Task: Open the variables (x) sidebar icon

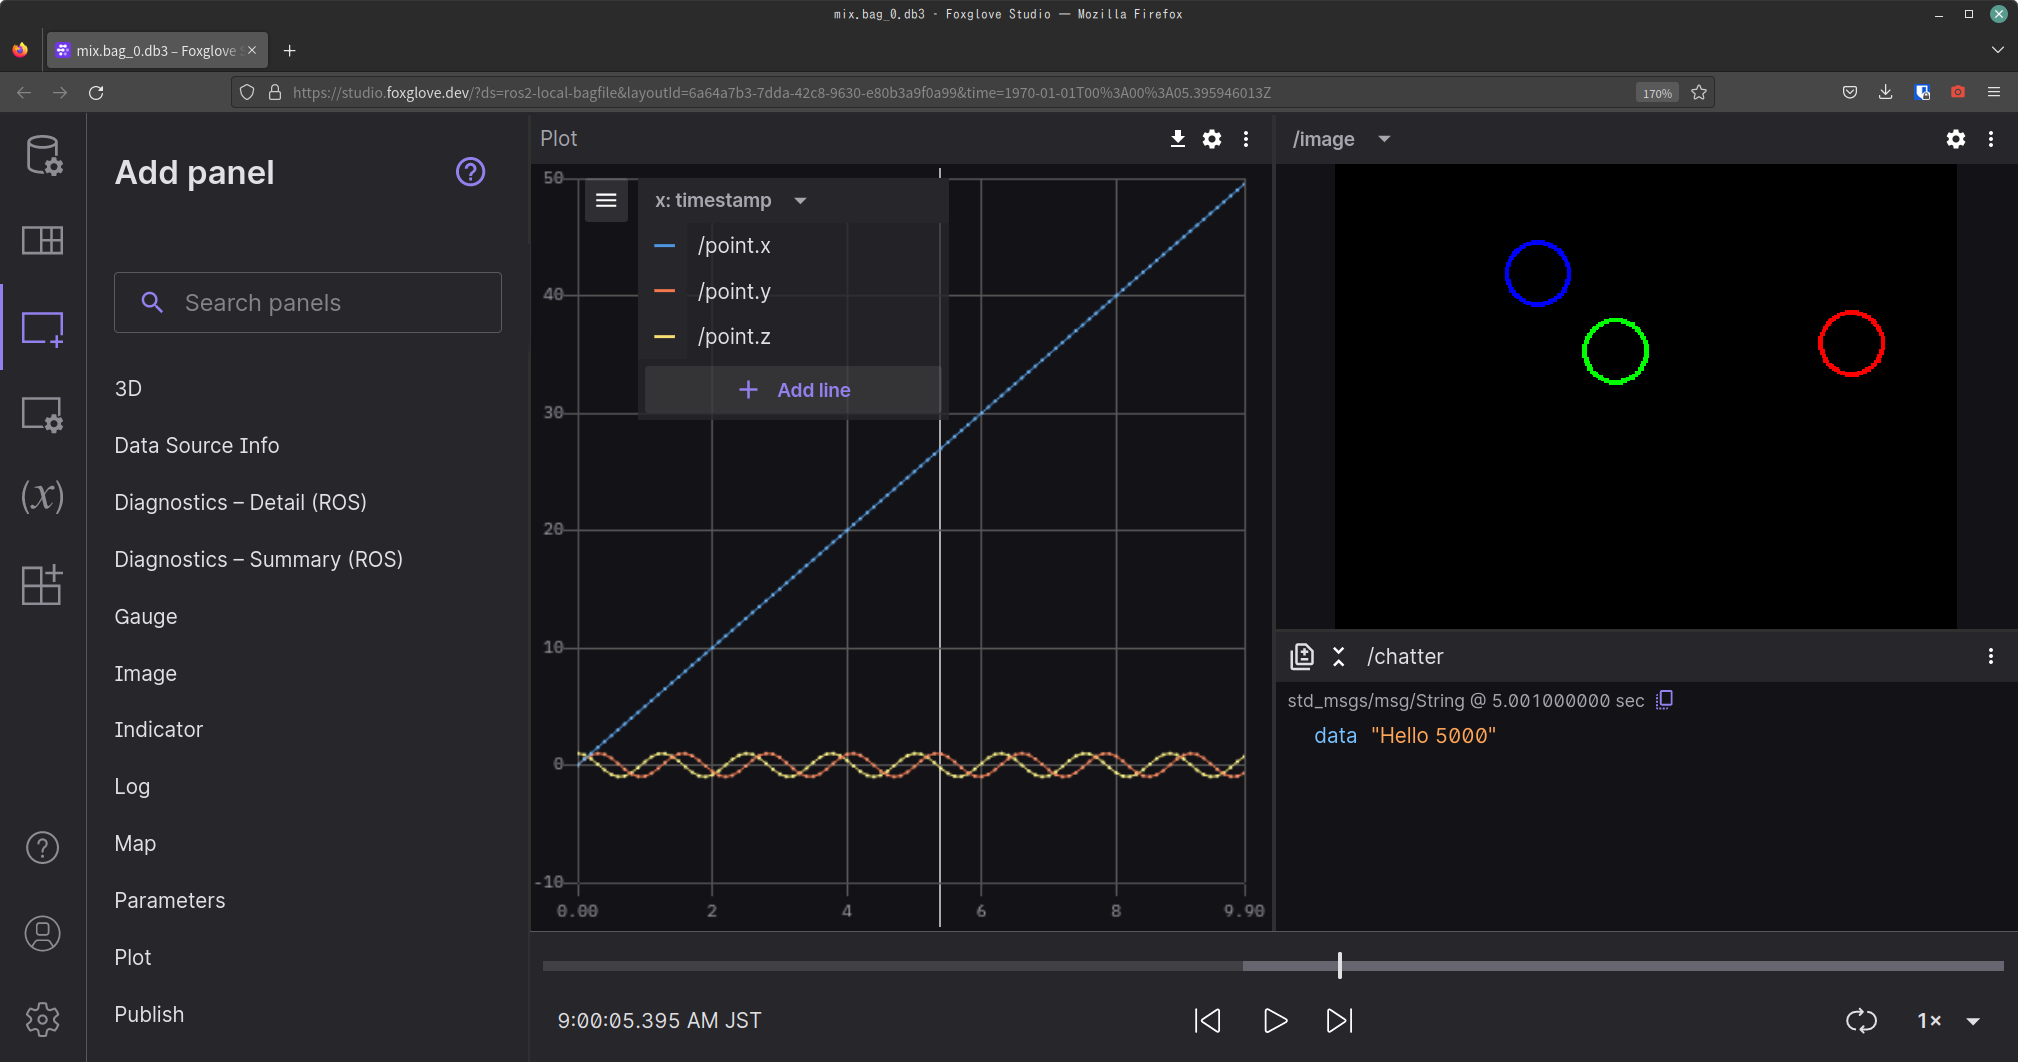Action: [x=43, y=497]
